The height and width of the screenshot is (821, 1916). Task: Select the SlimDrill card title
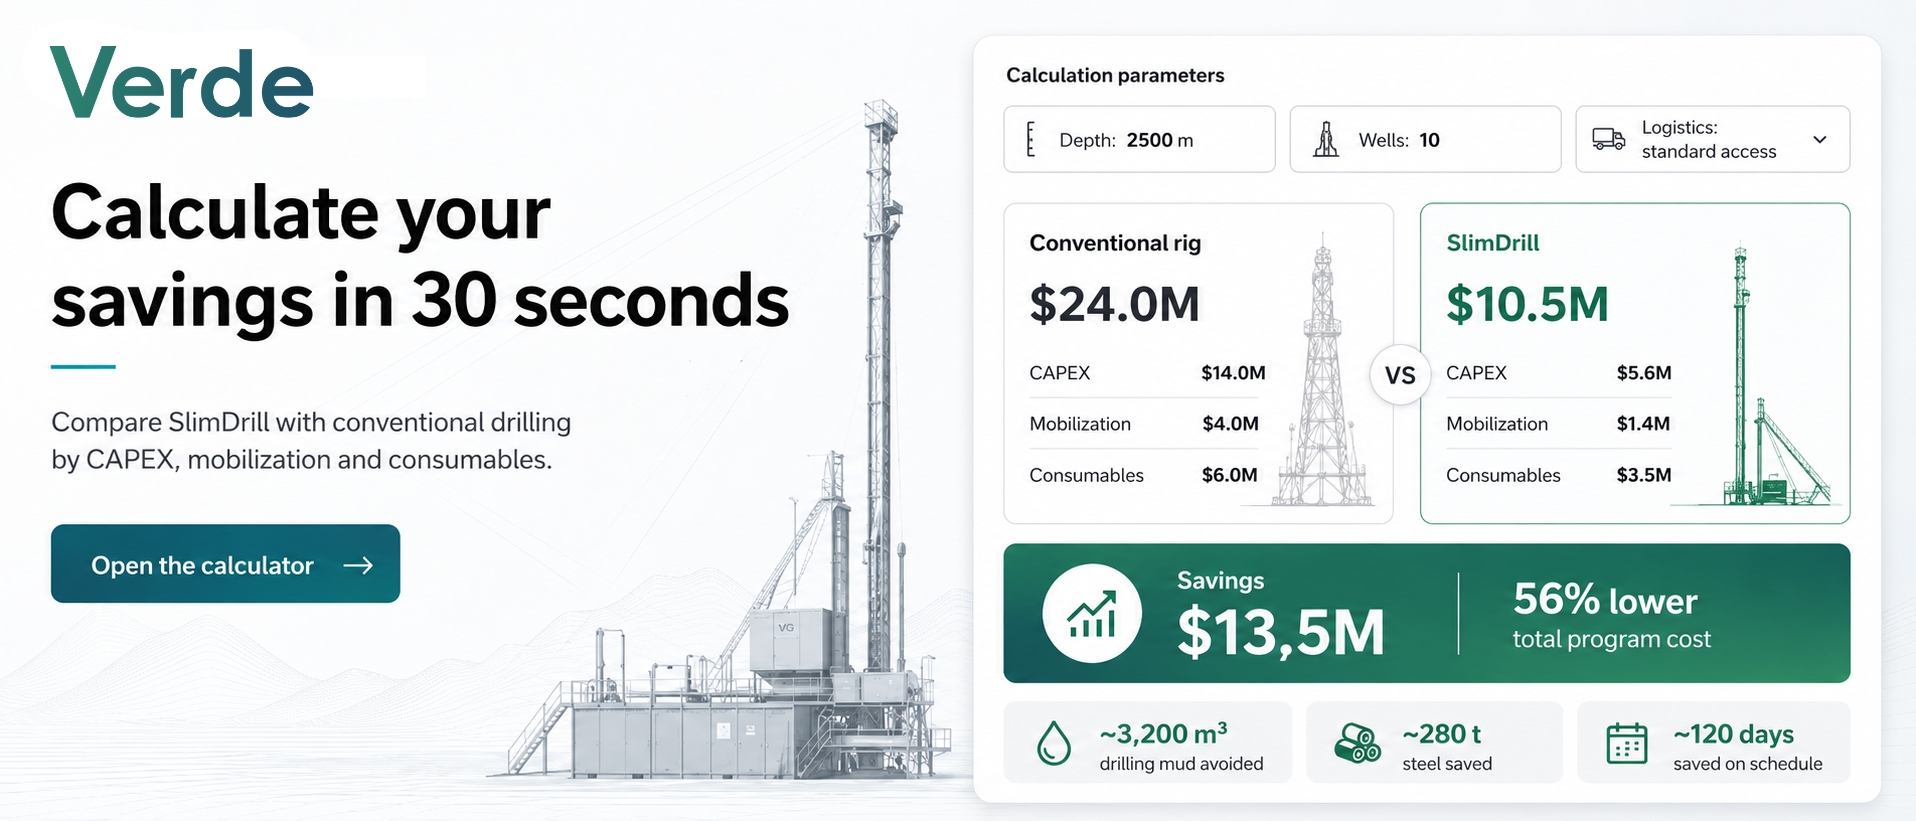pos(1493,243)
